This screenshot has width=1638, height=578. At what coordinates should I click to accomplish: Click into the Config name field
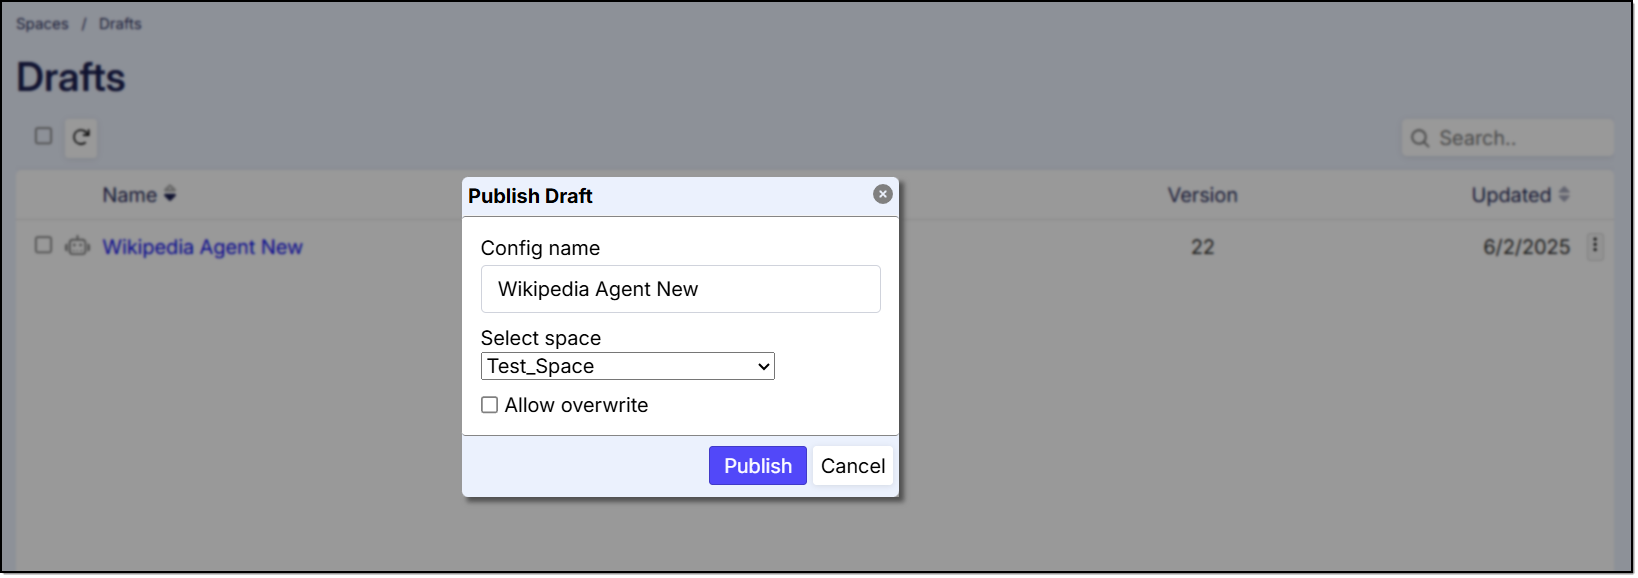(680, 289)
